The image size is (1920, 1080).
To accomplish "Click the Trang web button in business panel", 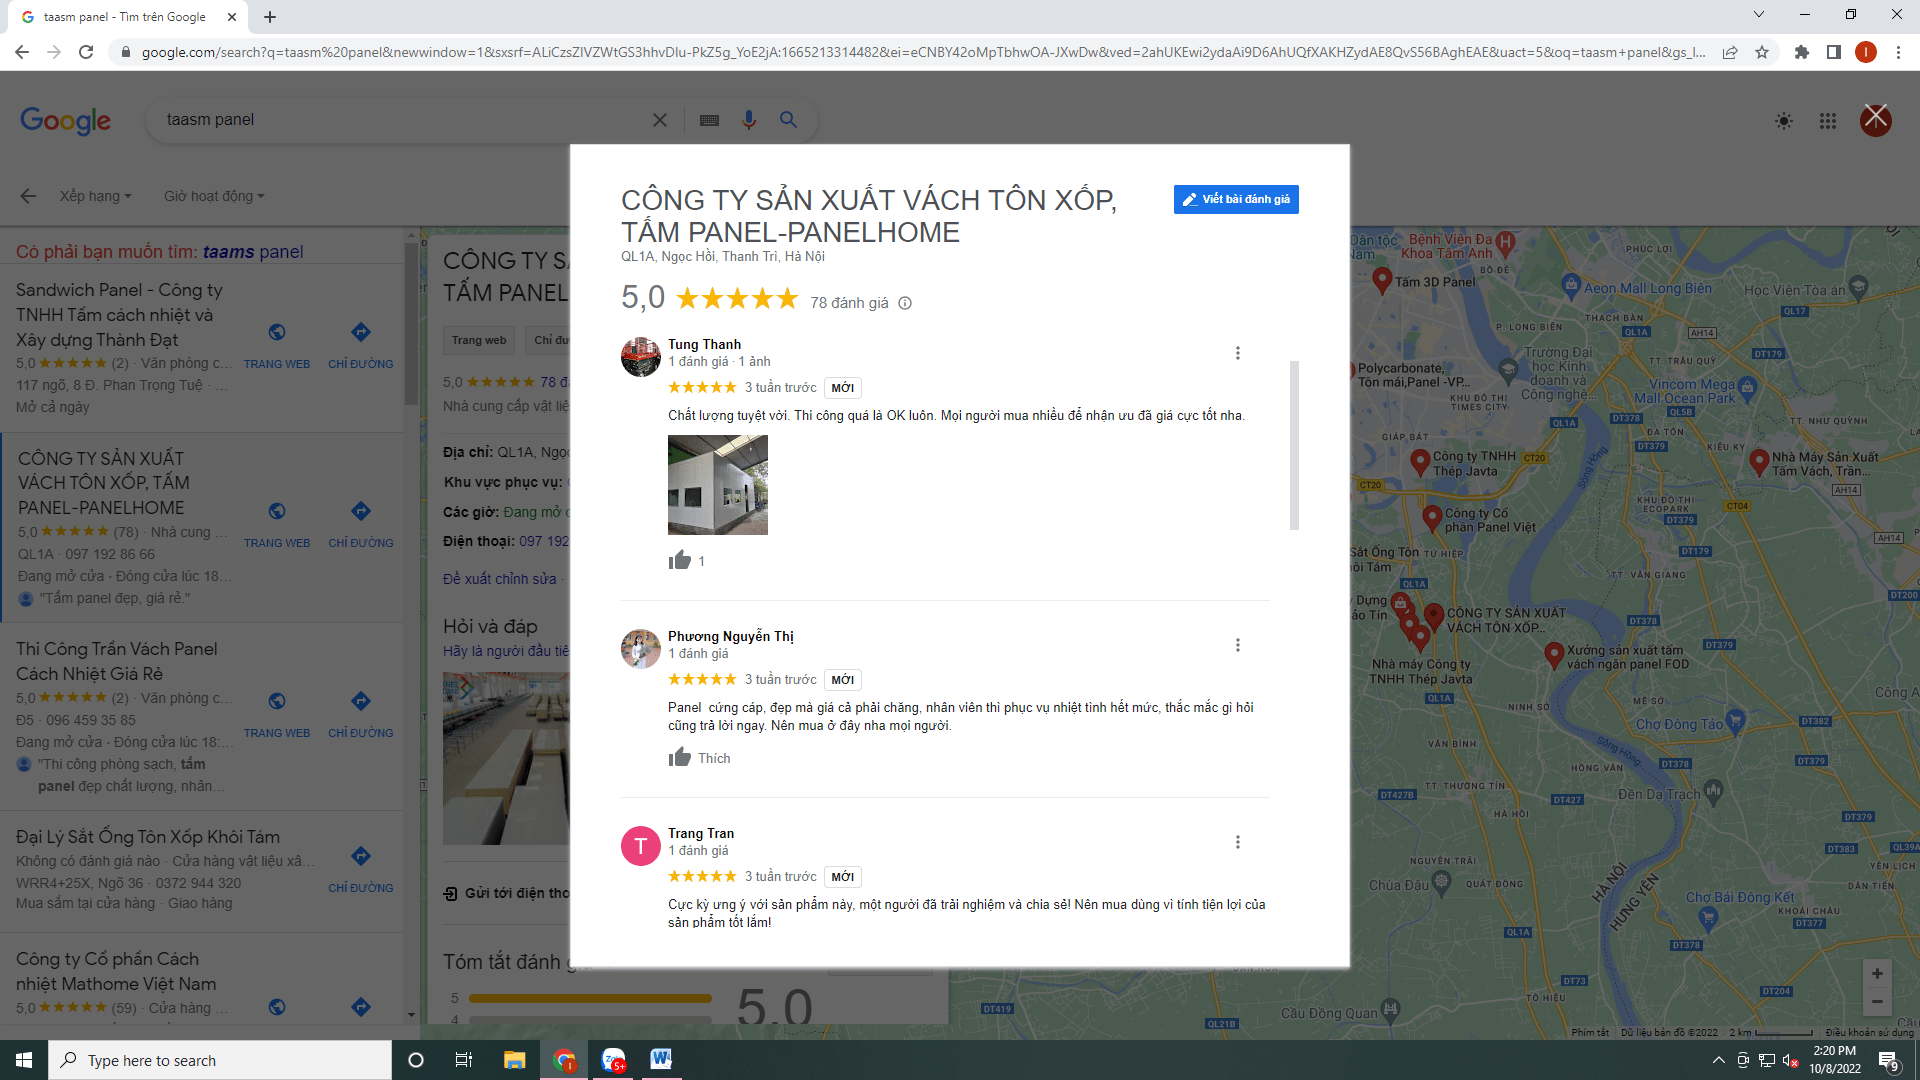I will click(x=478, y=340).
